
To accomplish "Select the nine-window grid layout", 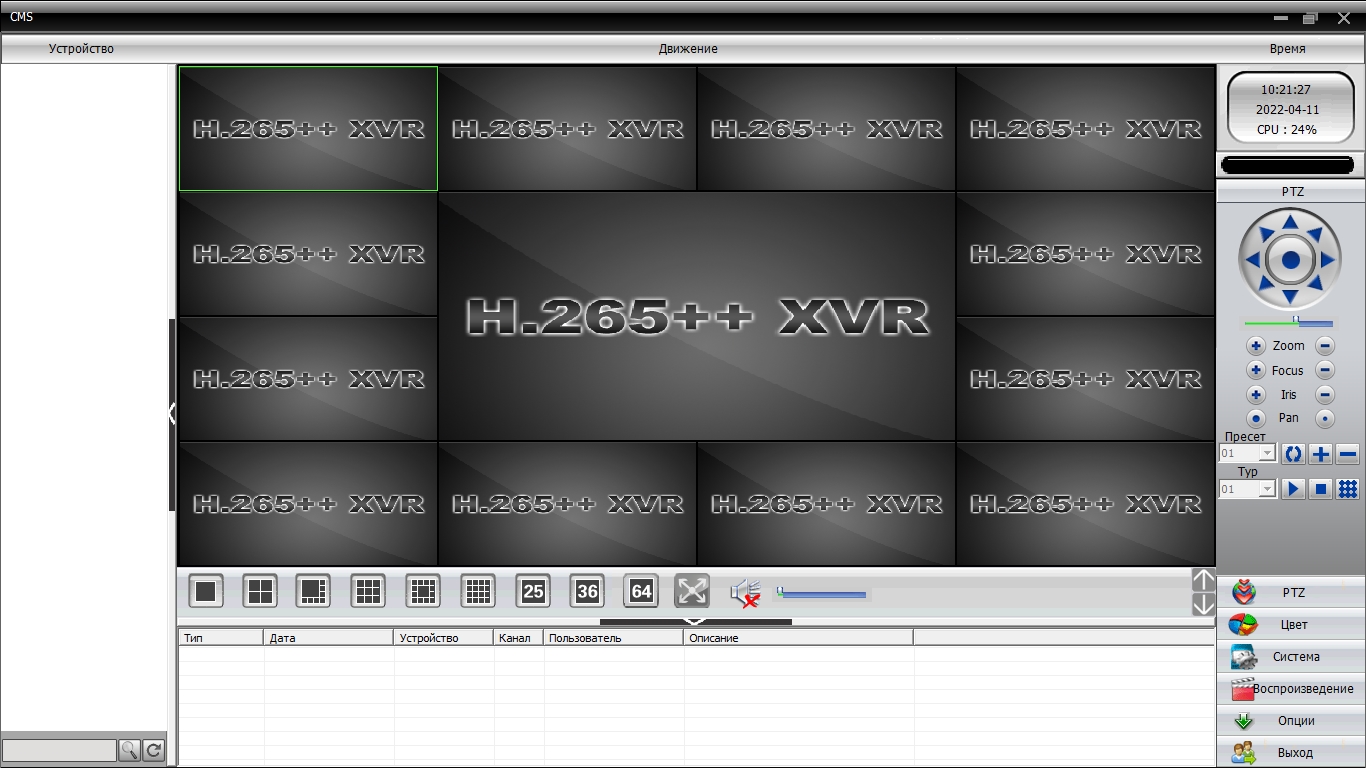I will click(x=369, y=592).
